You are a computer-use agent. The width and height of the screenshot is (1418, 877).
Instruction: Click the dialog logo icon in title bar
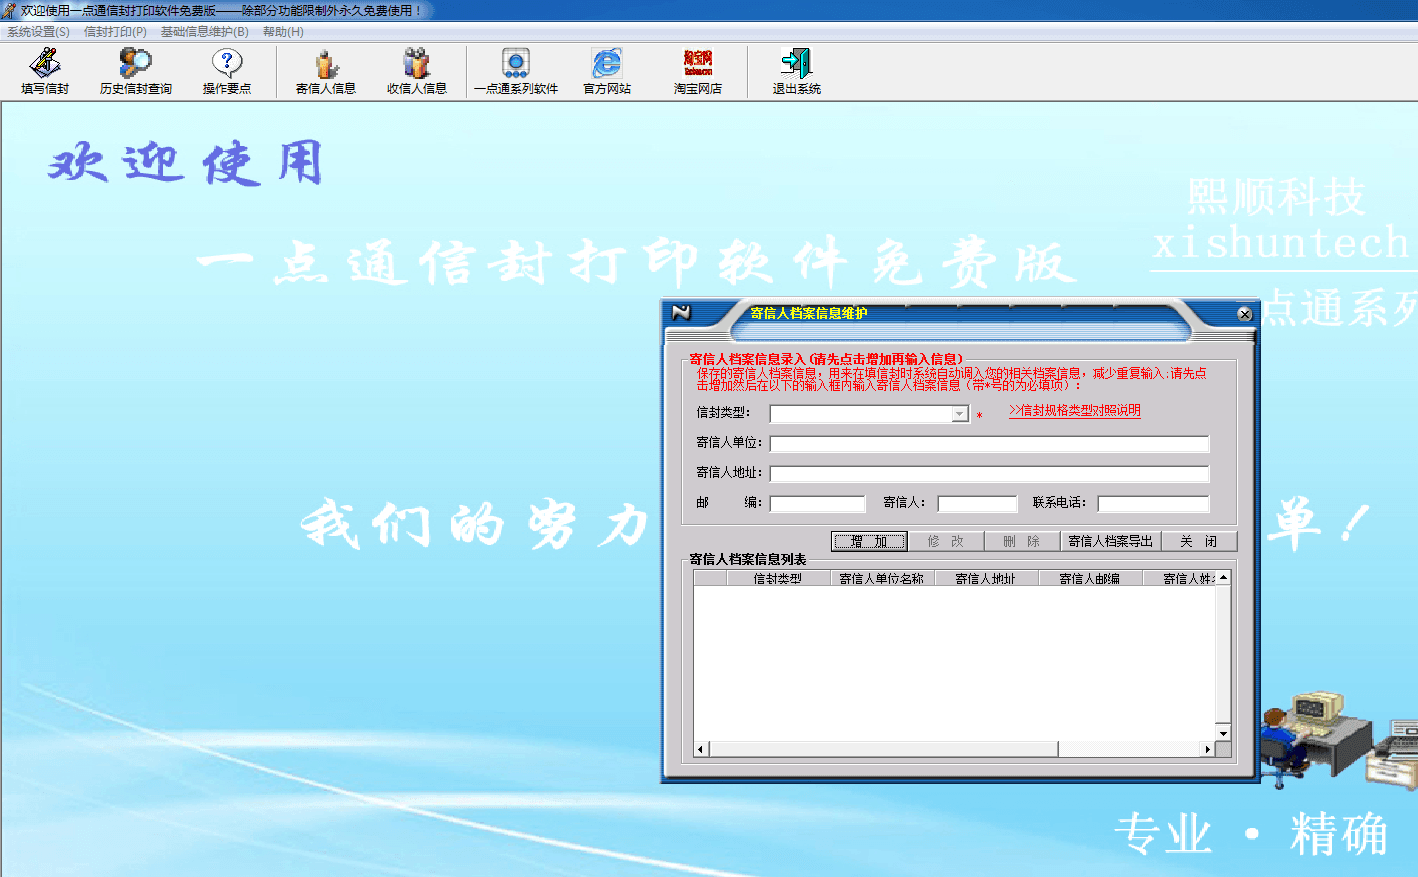682,313
